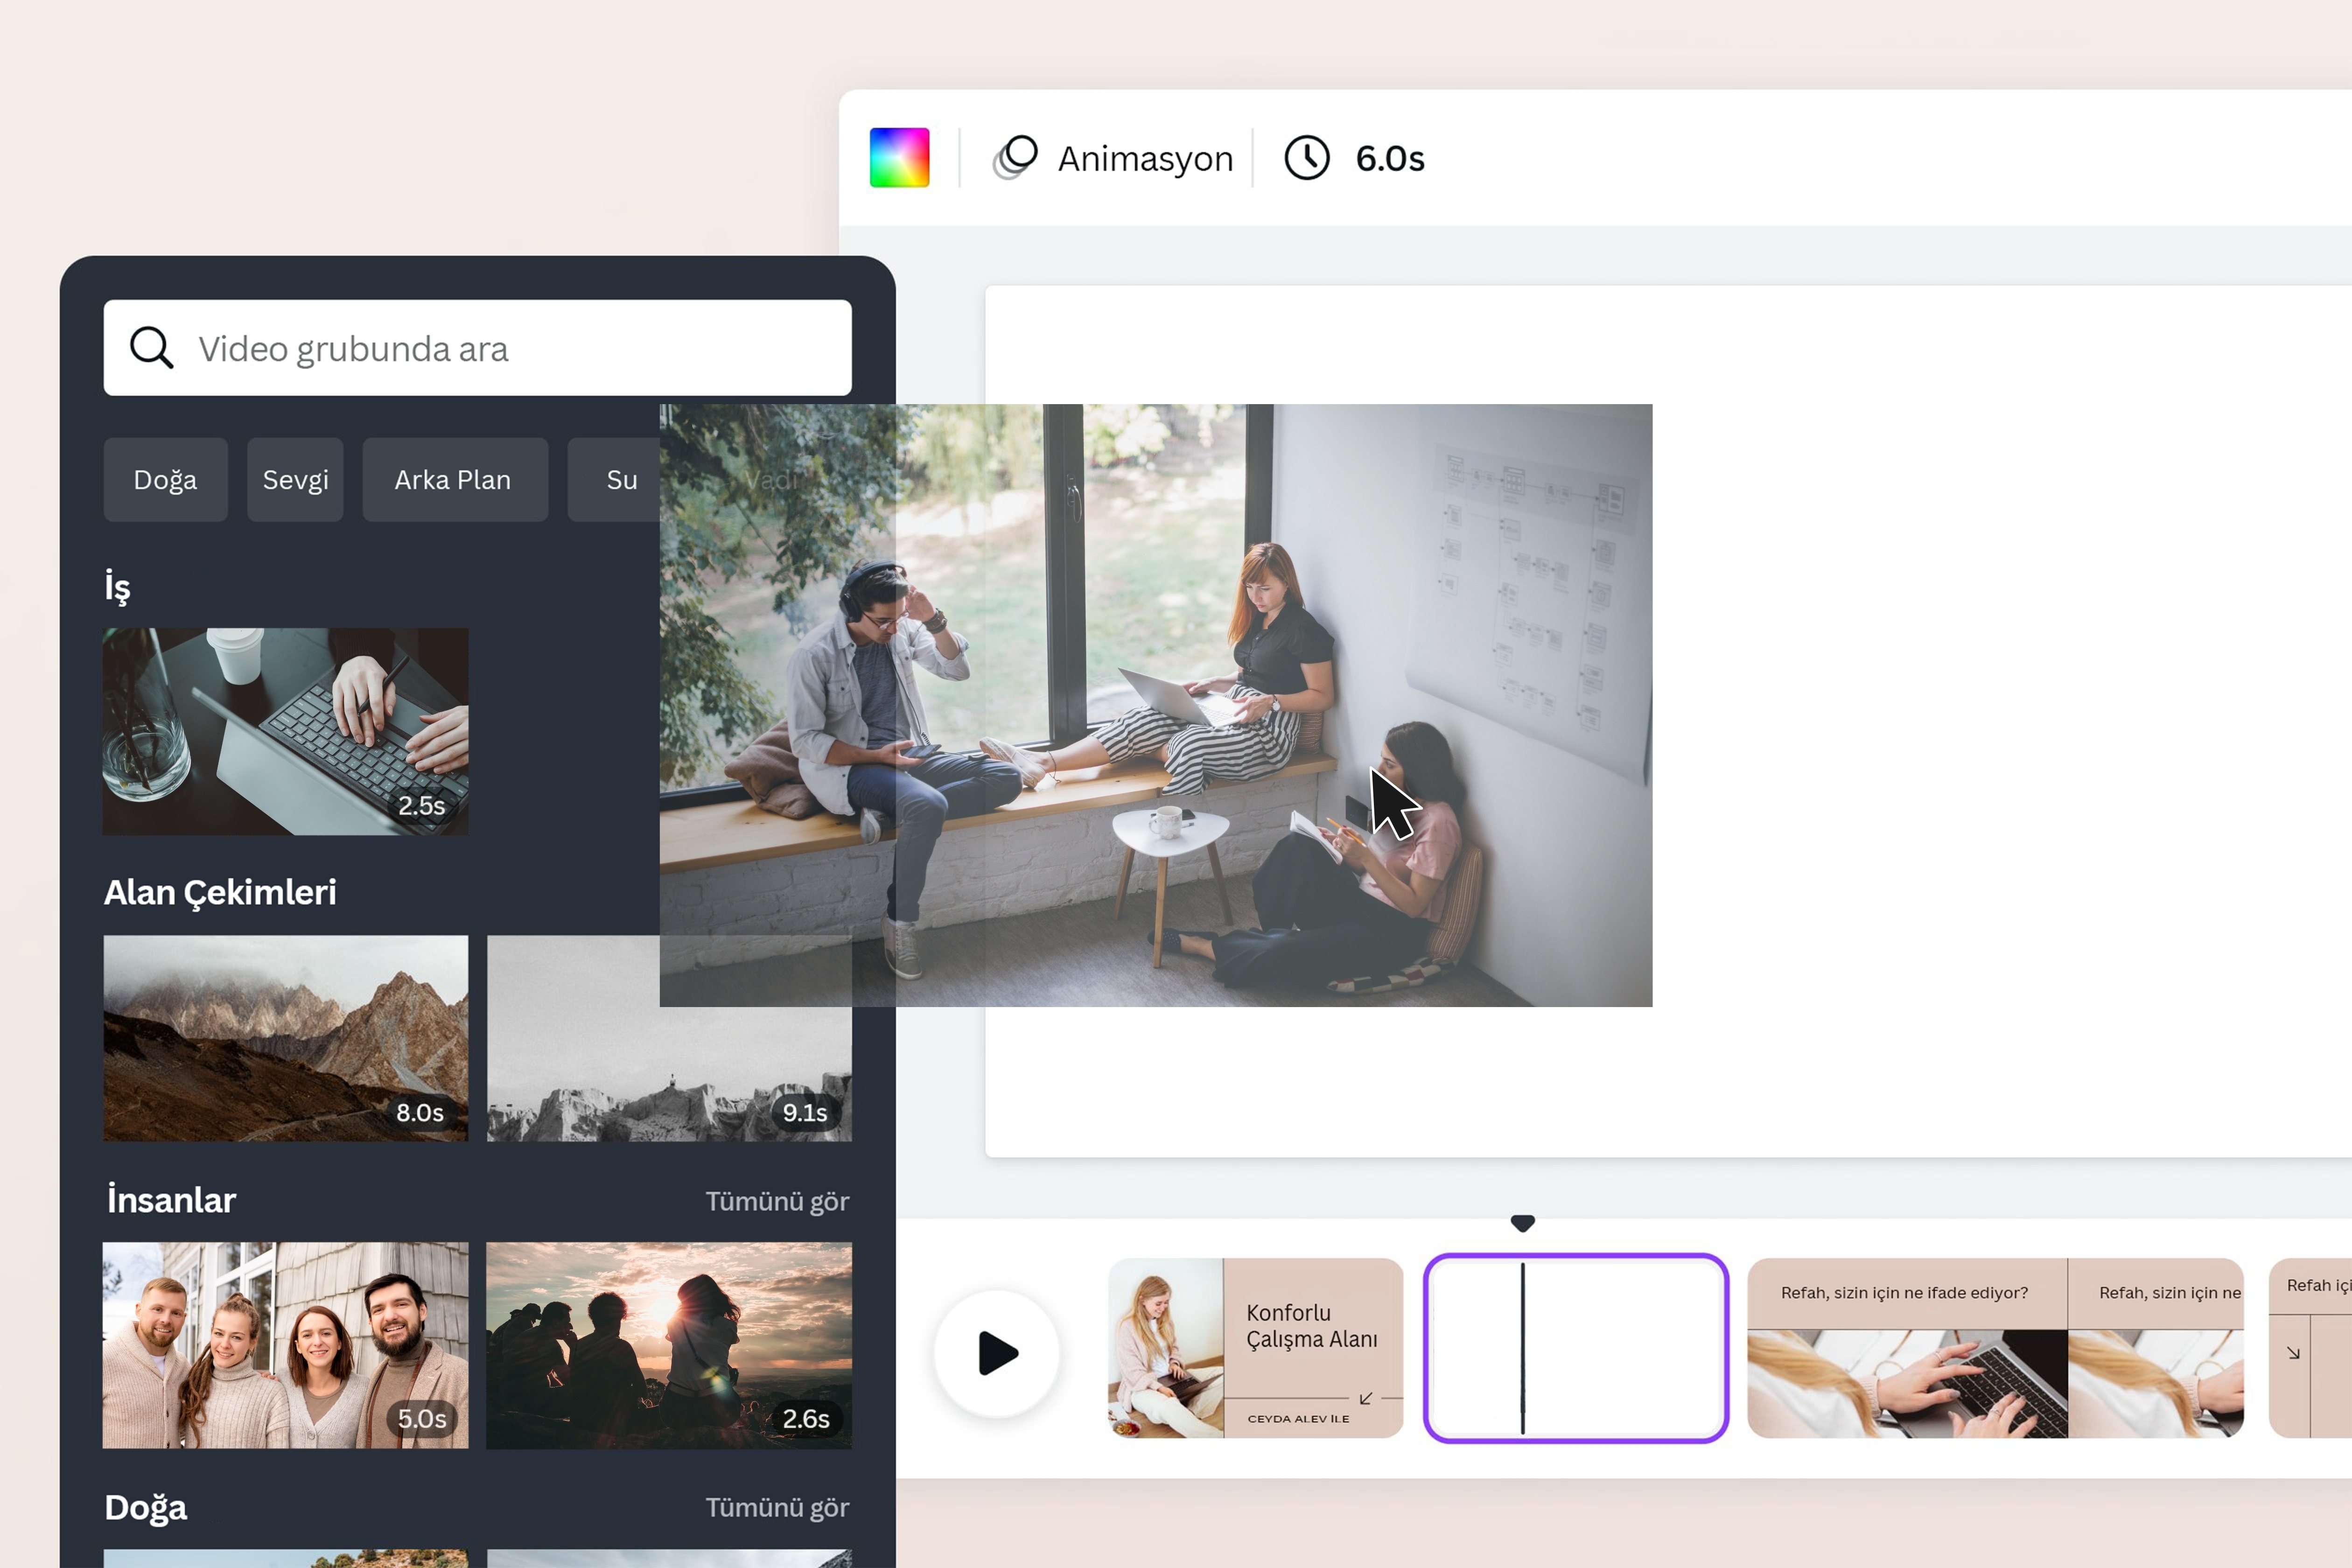
Task: Click the timeline playhead marker
Action: point(1522,1223)
